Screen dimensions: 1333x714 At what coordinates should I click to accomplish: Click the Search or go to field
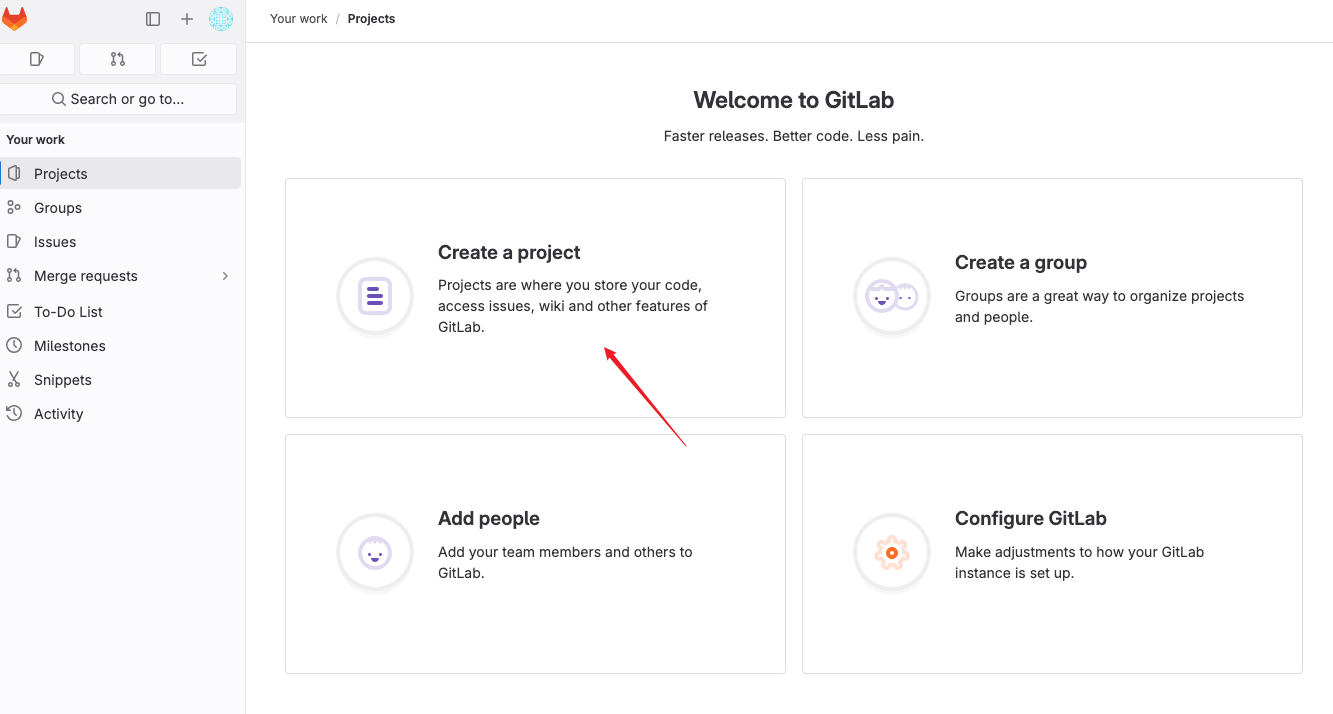118,99
